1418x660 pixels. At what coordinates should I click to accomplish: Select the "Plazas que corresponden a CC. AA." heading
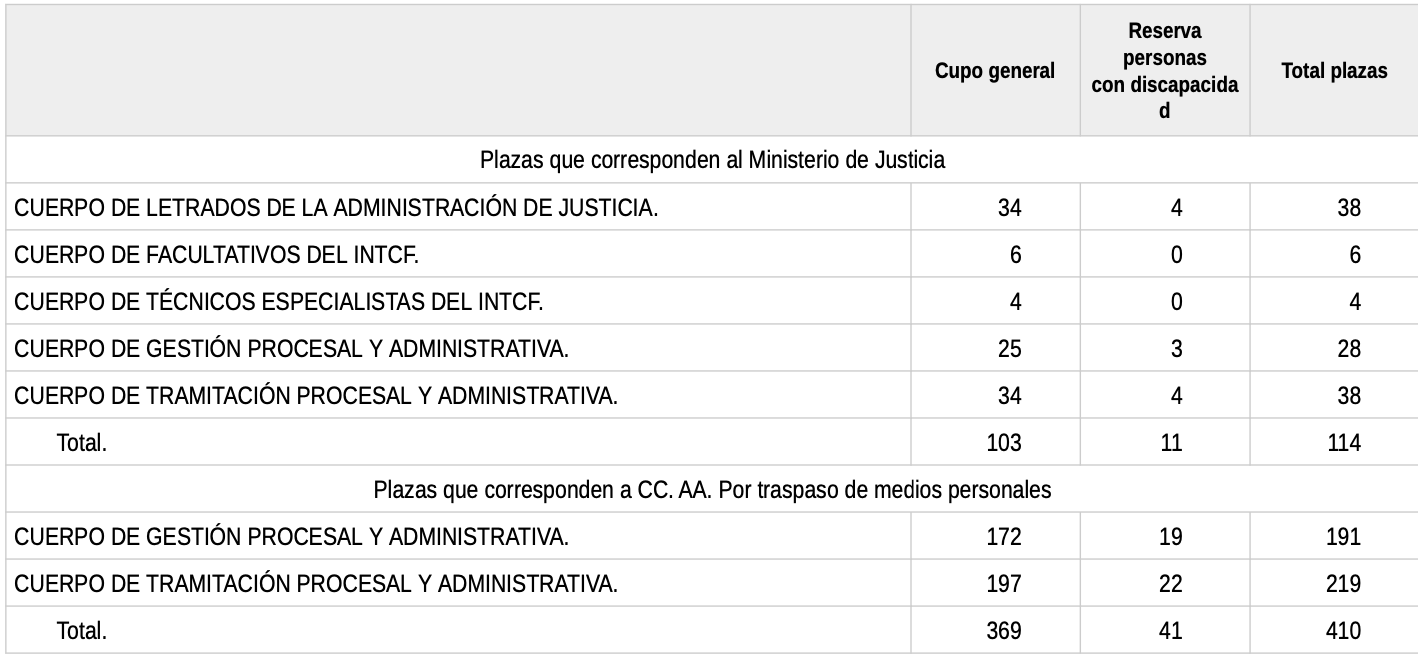pyautogui.click(x=712, y=491)
